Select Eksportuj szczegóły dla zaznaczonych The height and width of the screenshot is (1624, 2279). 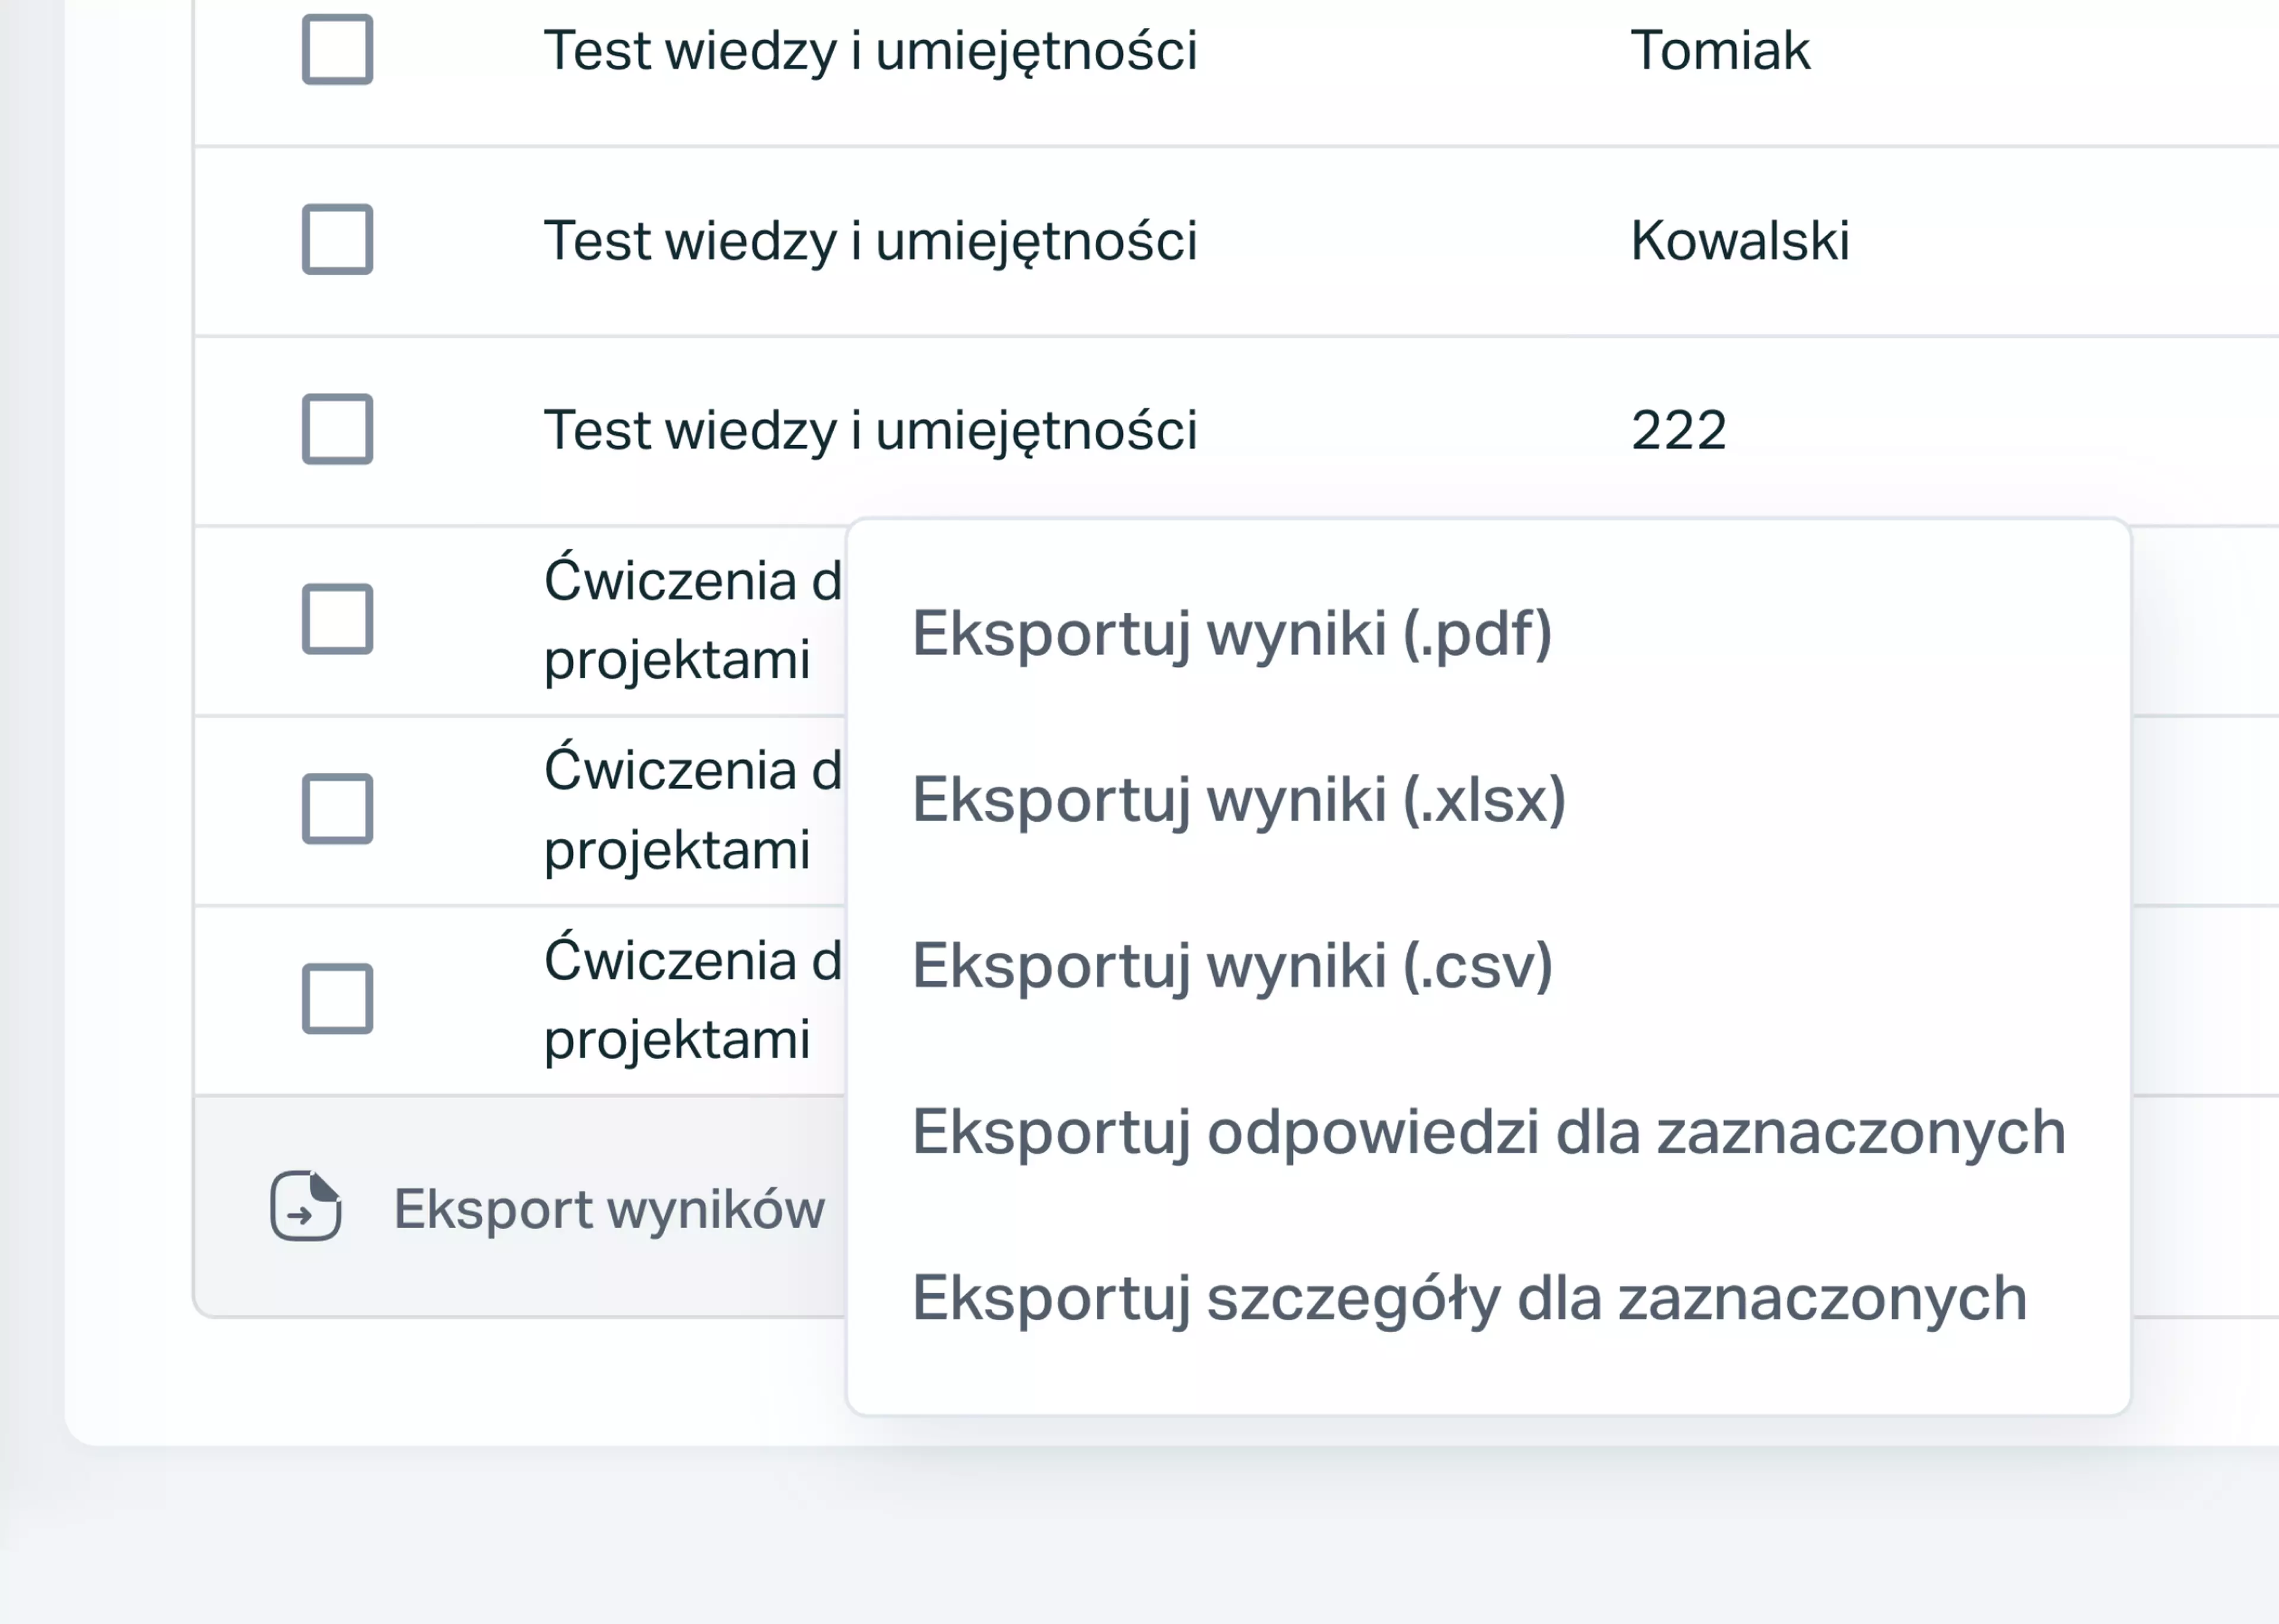click(x=1469, y=1298)
